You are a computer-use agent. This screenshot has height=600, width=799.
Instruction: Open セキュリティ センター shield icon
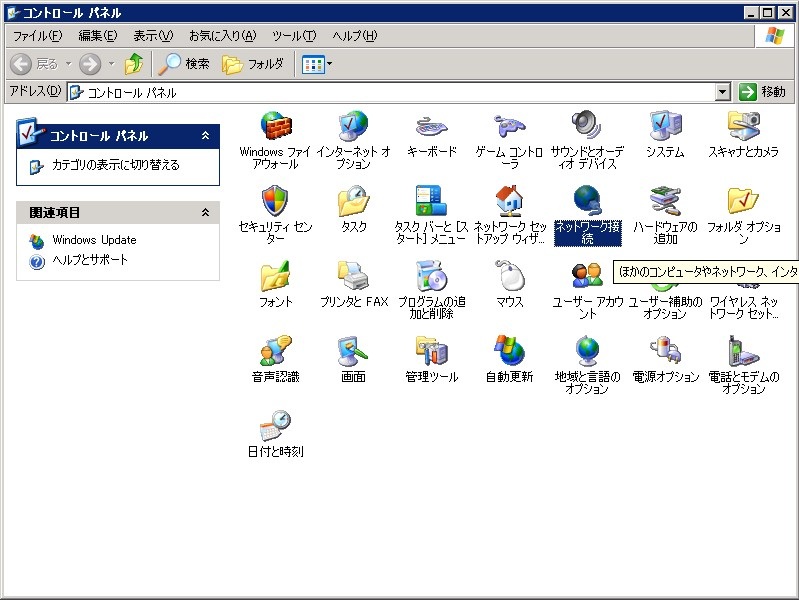(276, 201)
